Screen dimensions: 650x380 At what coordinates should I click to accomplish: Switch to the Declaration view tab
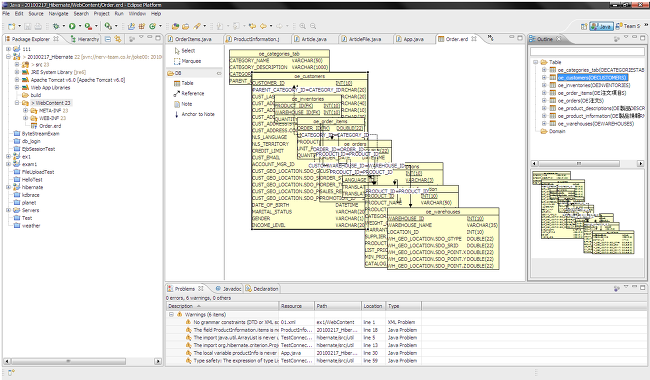pos(262,289)
